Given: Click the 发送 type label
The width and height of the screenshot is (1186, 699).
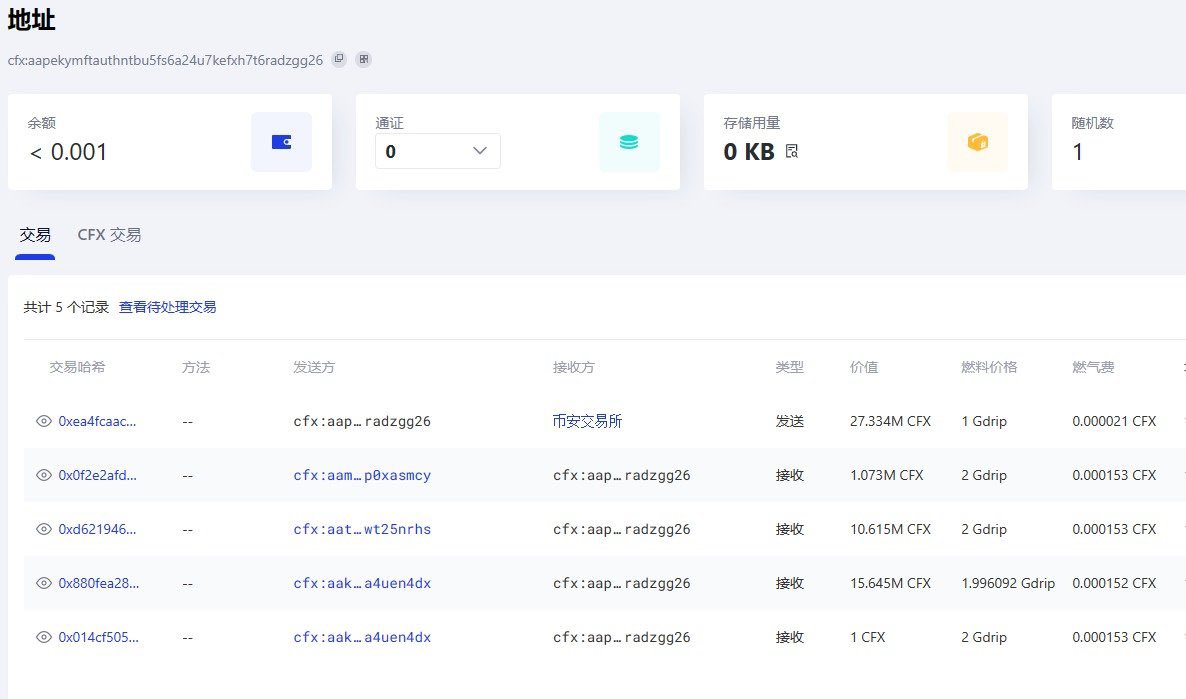Looking at the screenshot, I should click(789, 421).
